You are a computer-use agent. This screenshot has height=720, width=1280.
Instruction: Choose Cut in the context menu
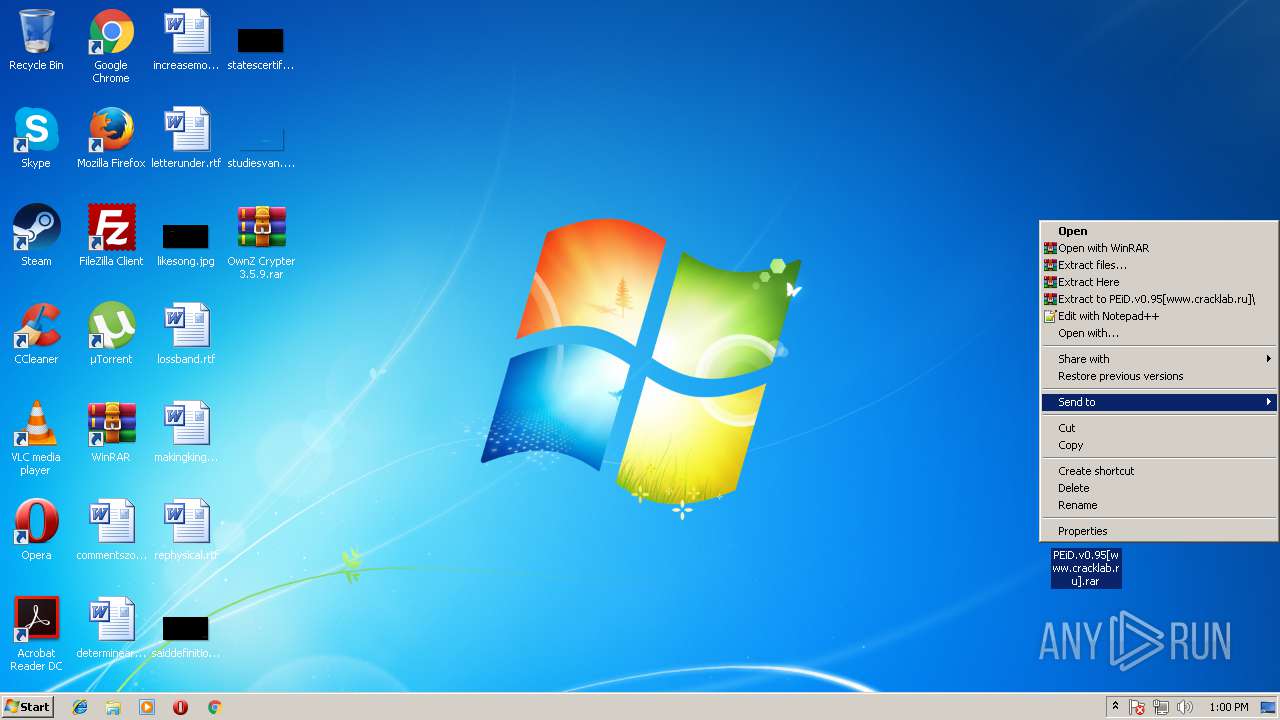pyautogui.click(x=1159, y=428)
